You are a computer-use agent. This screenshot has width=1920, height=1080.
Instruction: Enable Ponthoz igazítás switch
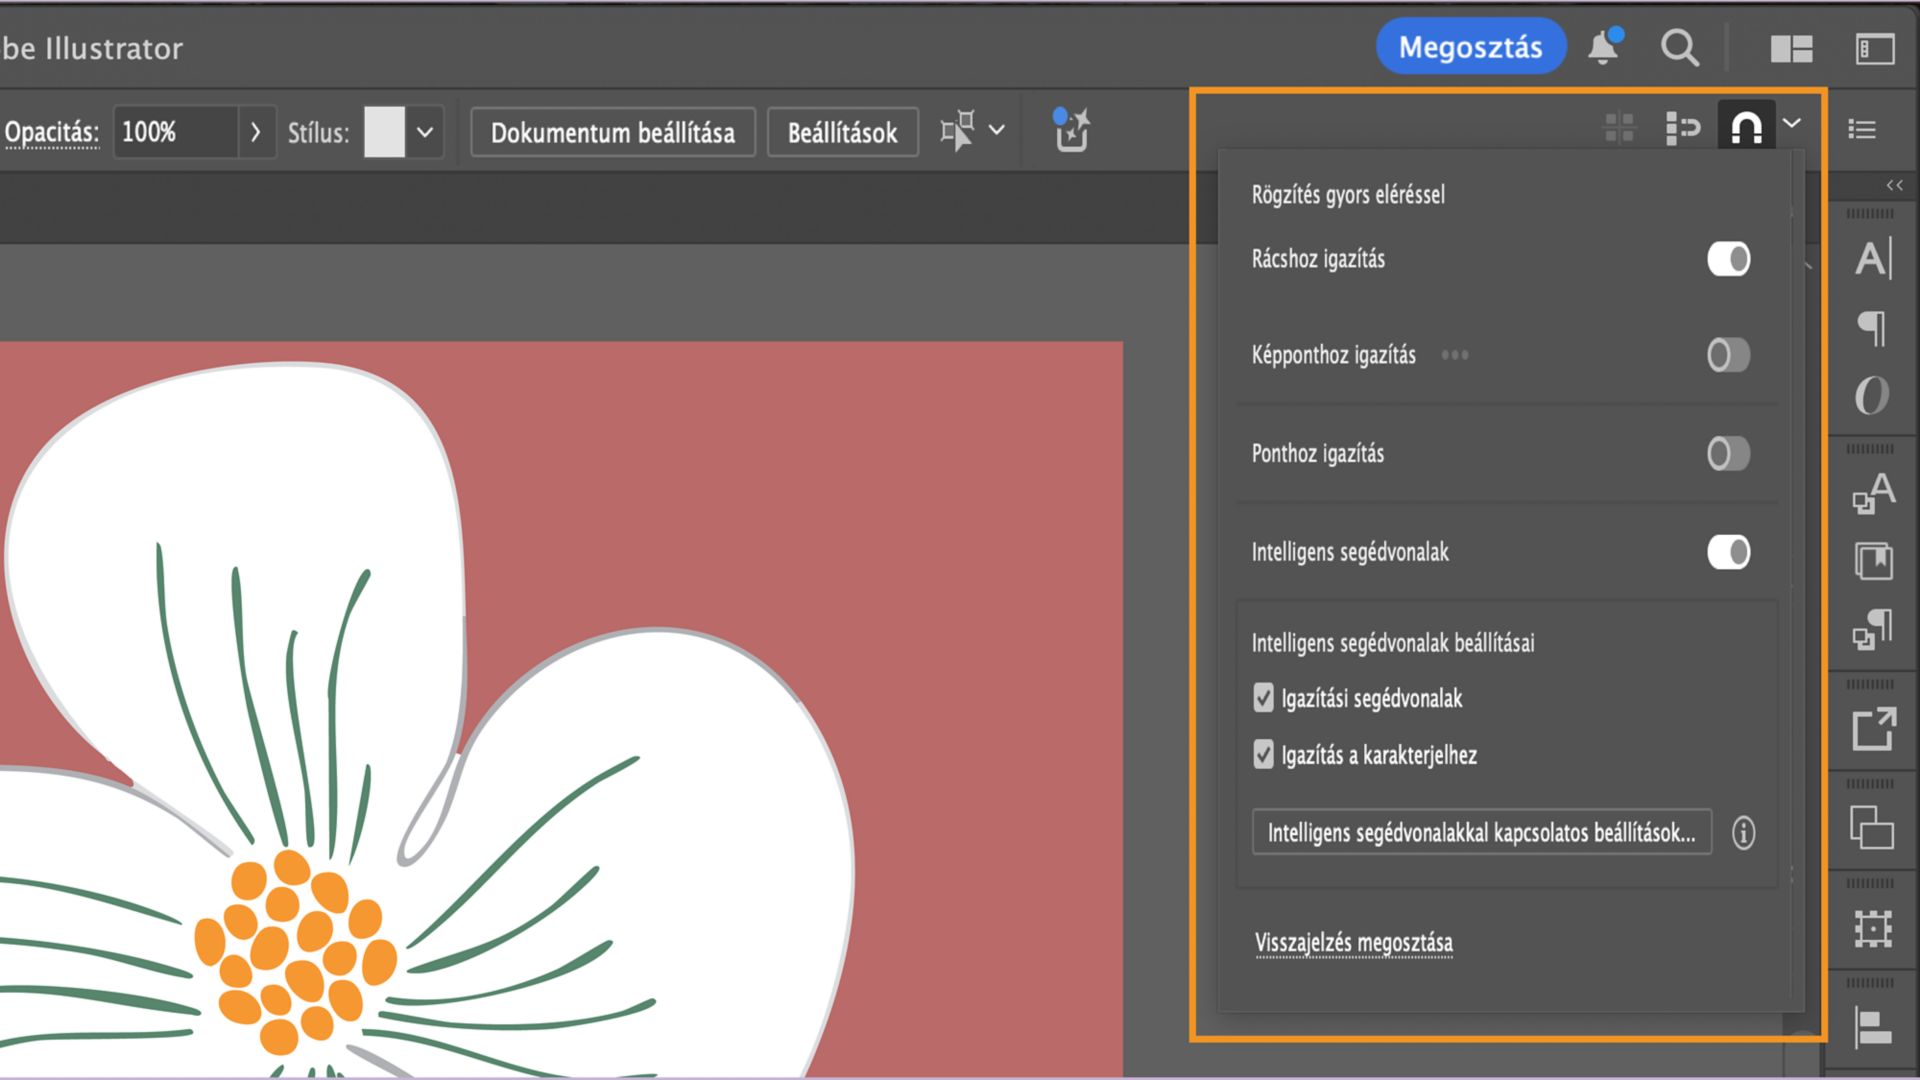coord(1728,453)
